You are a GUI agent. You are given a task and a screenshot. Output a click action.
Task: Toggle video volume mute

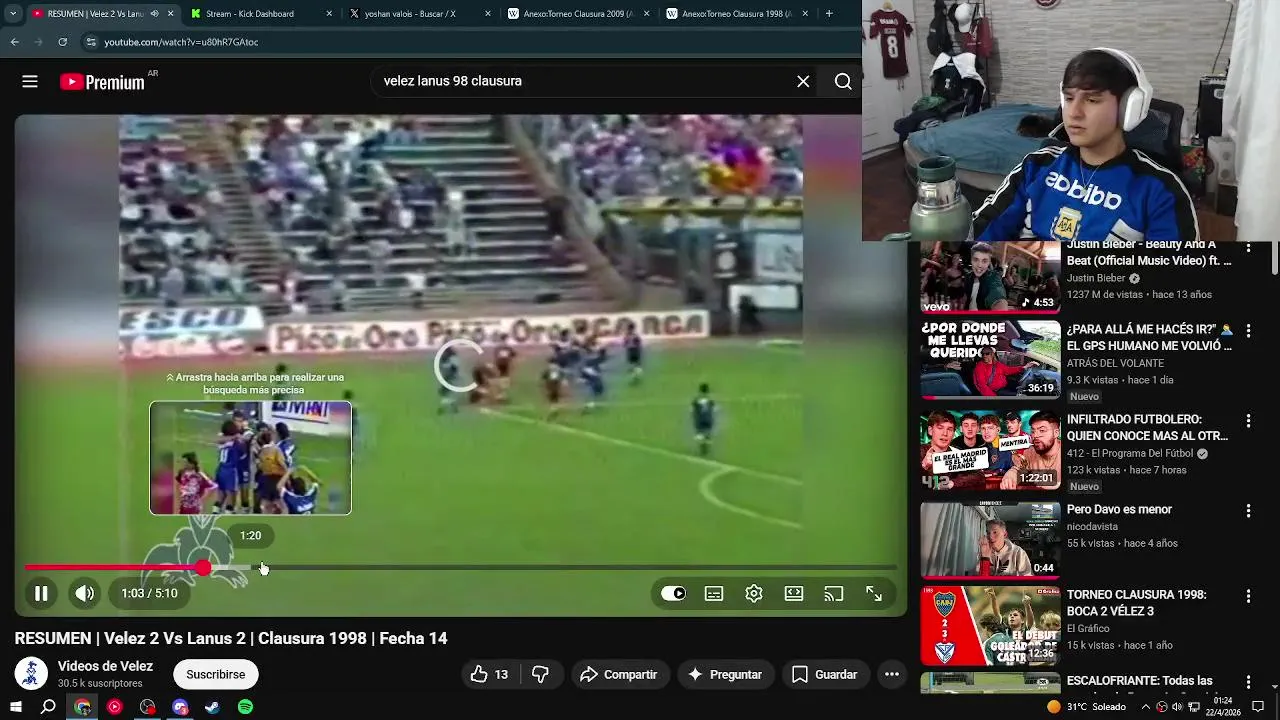[x=85, y=593]
